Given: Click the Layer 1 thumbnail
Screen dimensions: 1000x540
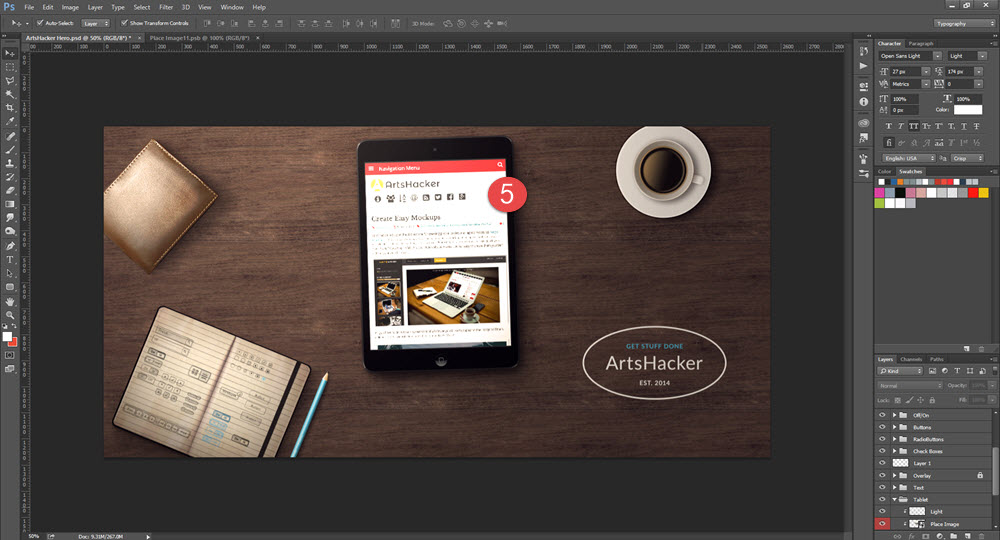Looking at the screenshot, I should coord(900,463).
